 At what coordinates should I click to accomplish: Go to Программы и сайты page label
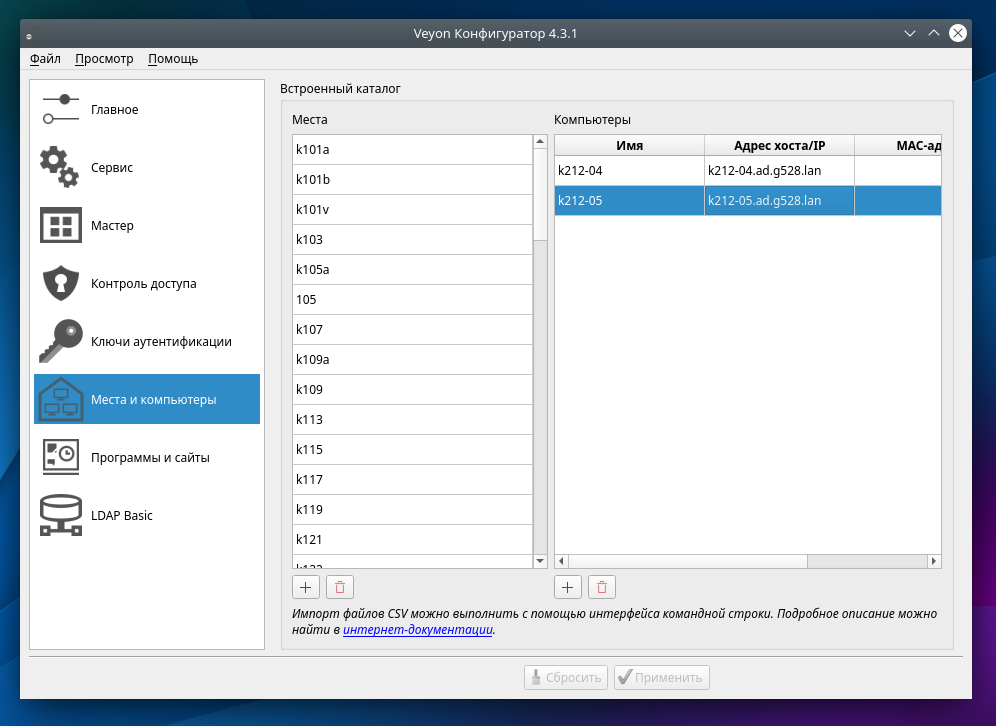click(150, 457)
